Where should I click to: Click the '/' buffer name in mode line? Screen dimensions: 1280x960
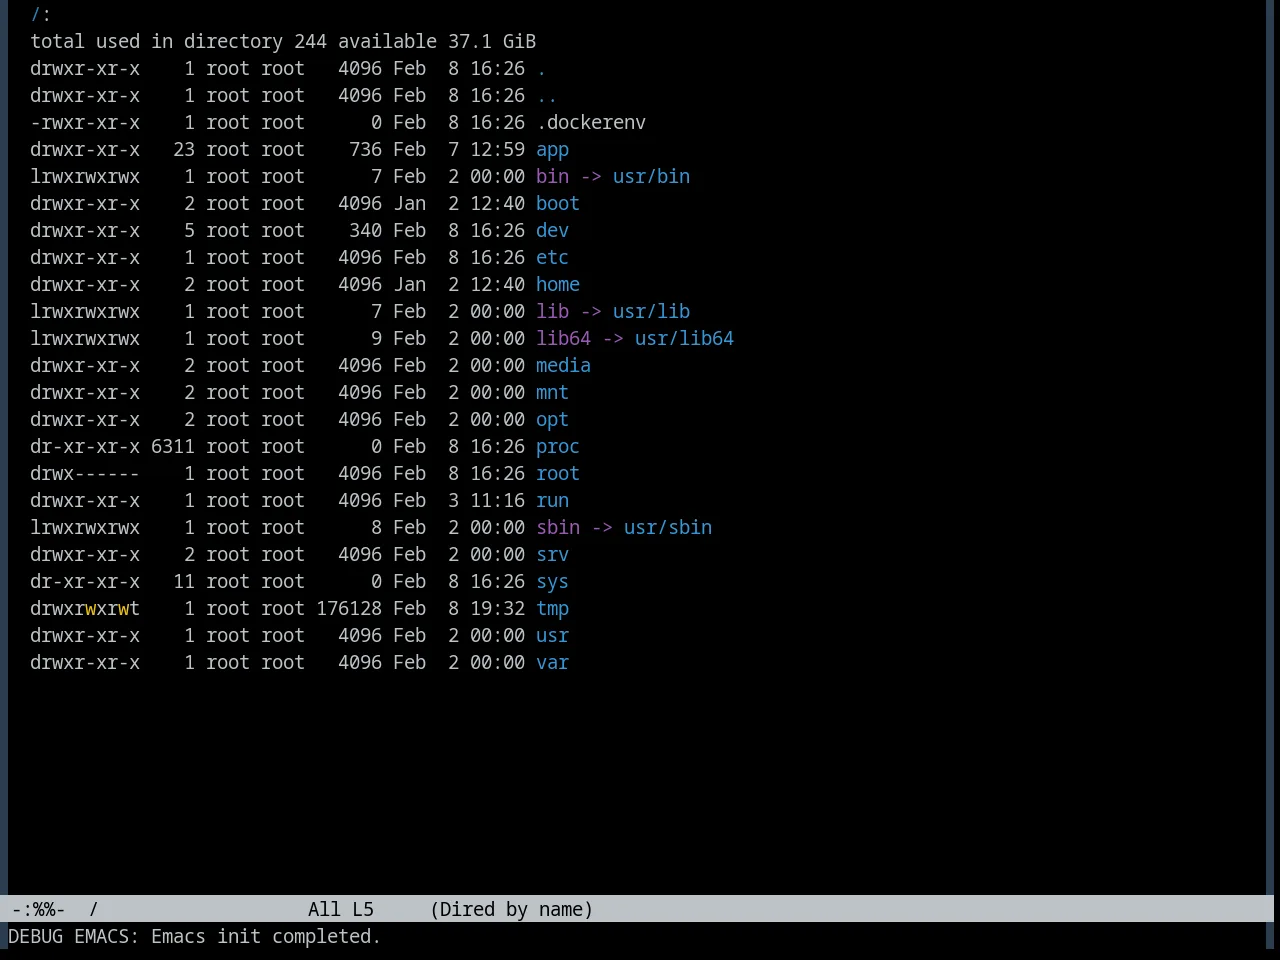pos(93,910)
